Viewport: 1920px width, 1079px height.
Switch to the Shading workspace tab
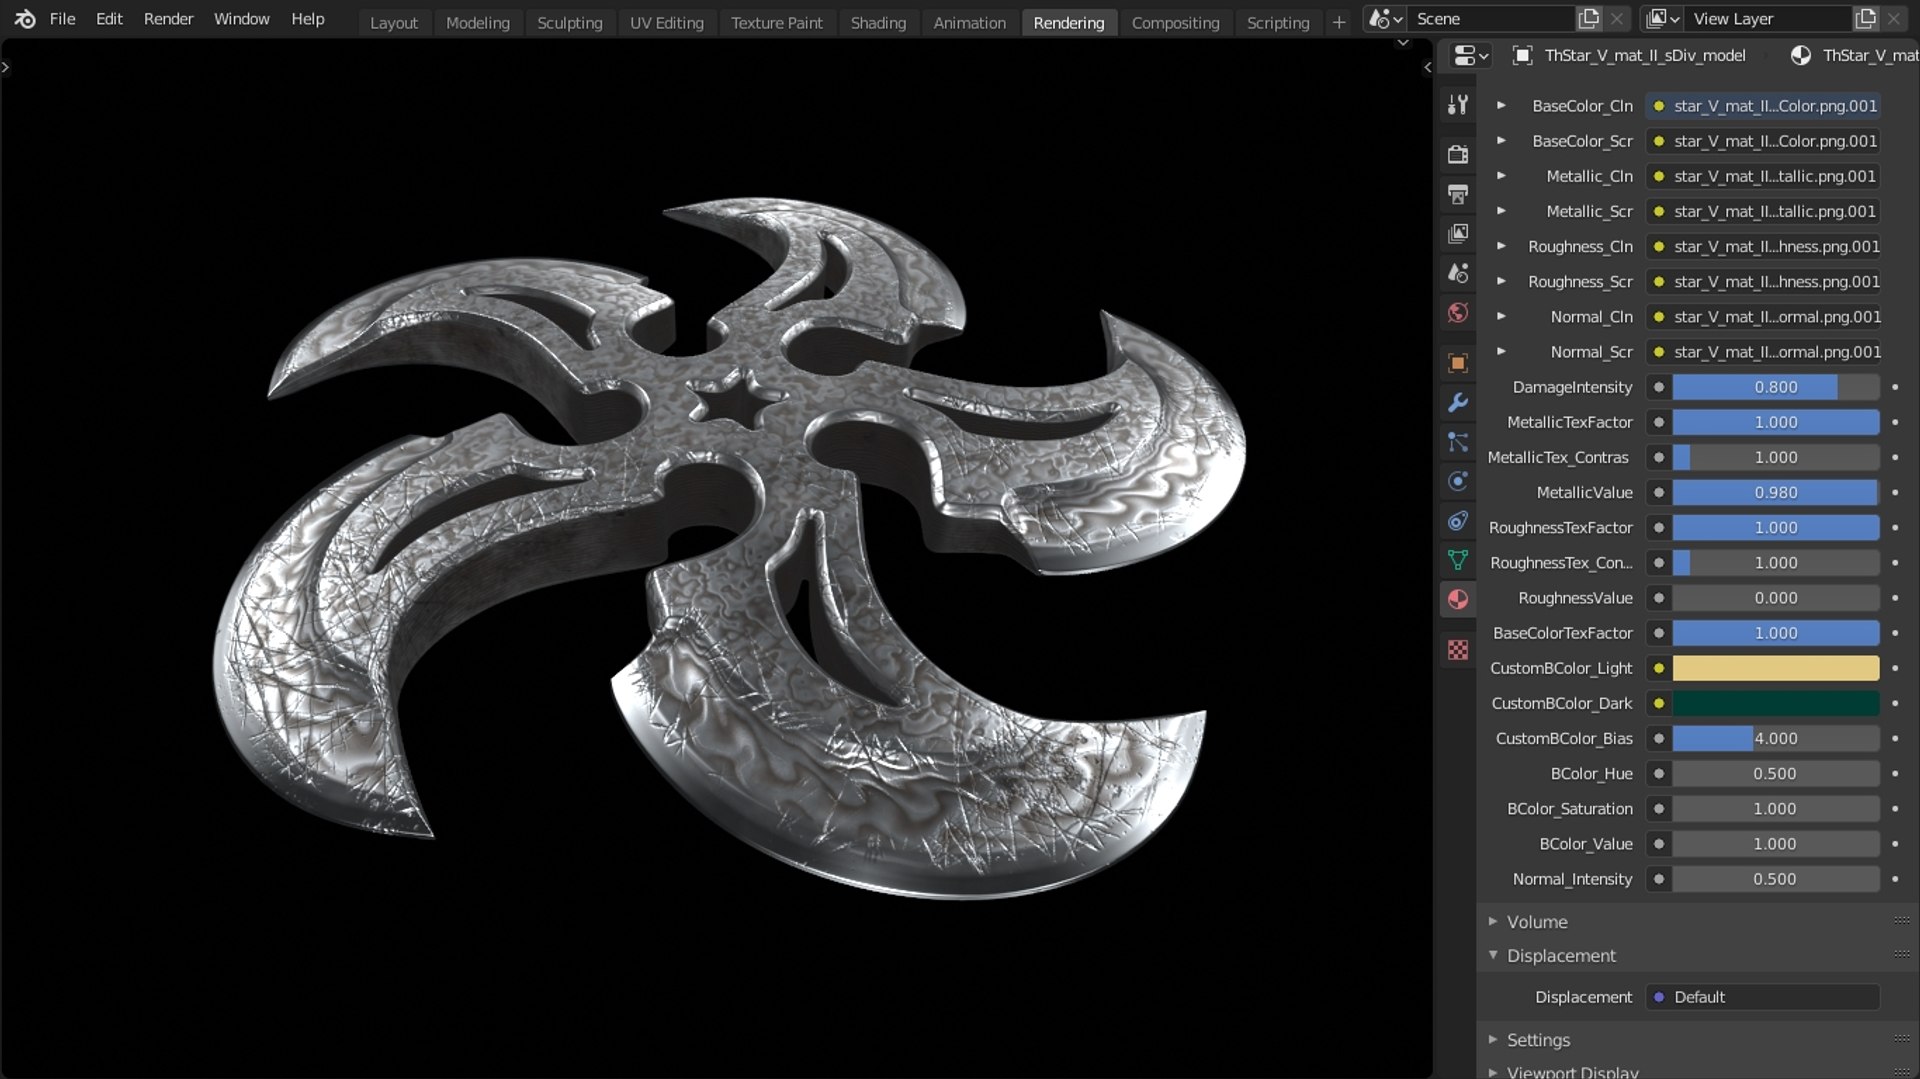tap(878, 22)
